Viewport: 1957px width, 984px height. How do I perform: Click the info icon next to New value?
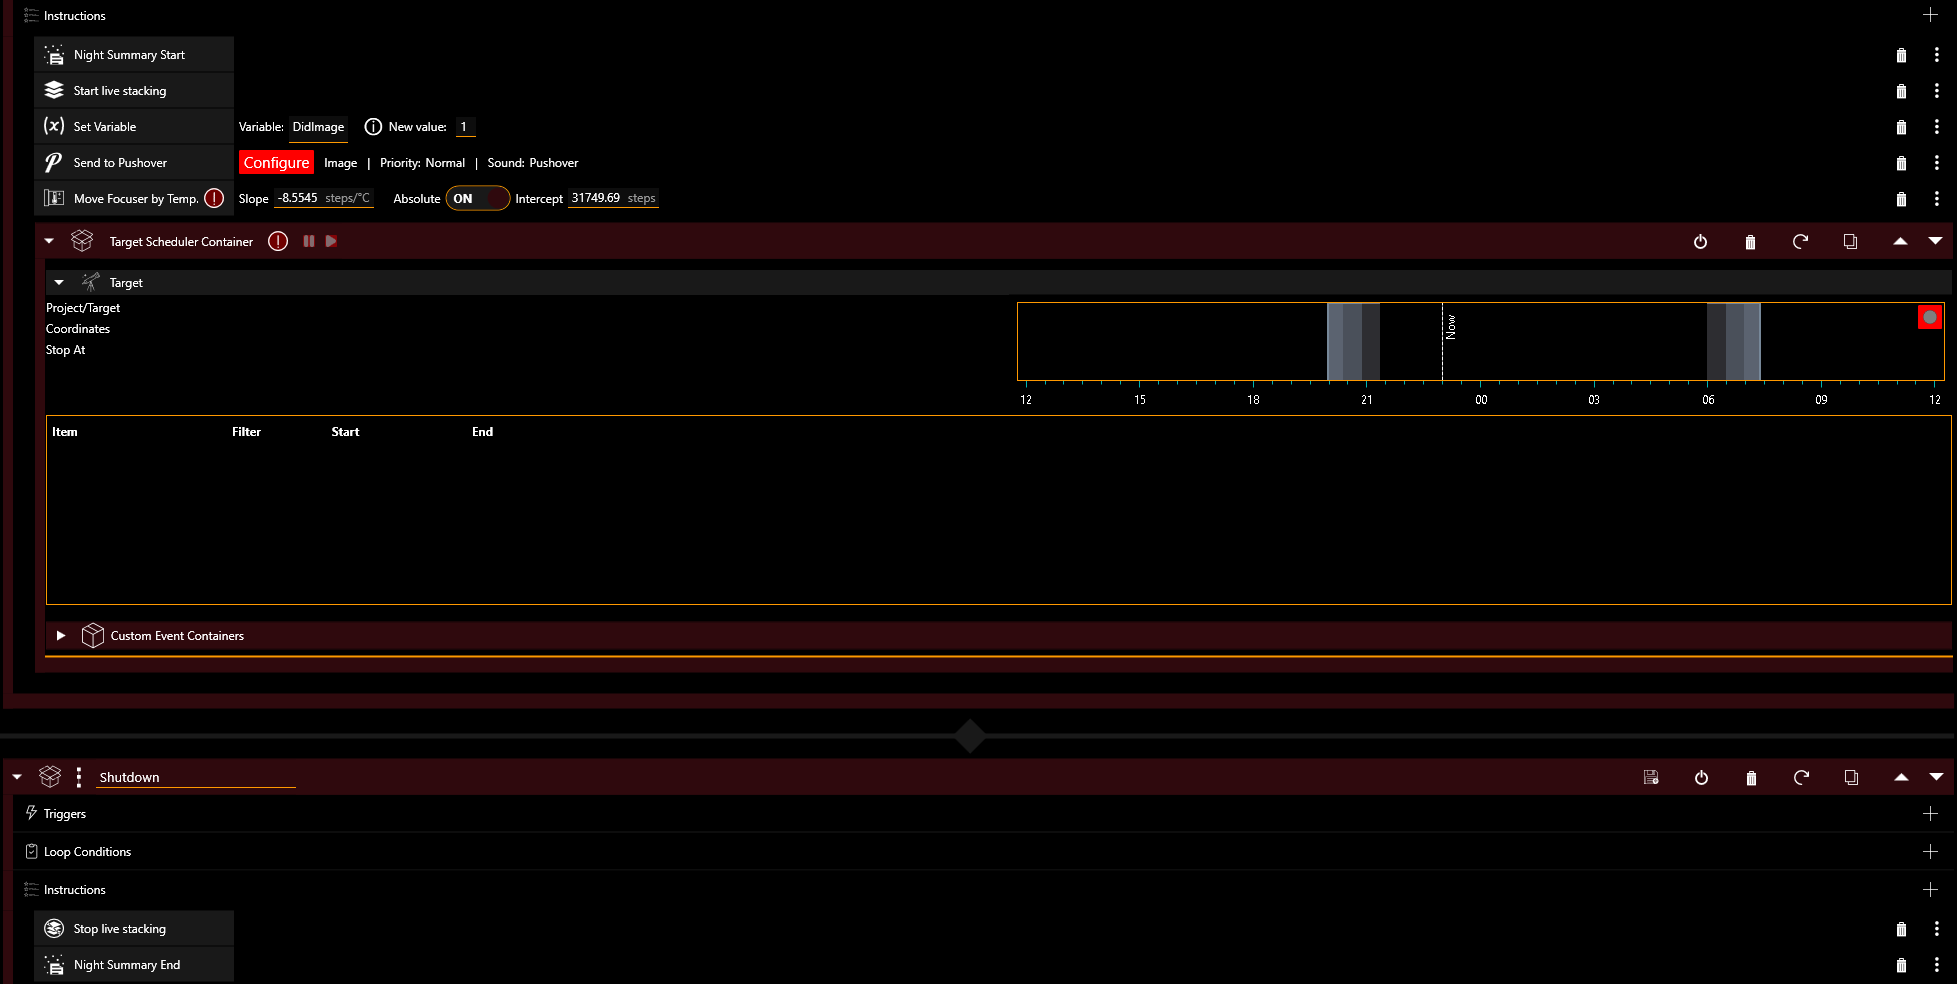pyautogui.click(x=374, y=127)
